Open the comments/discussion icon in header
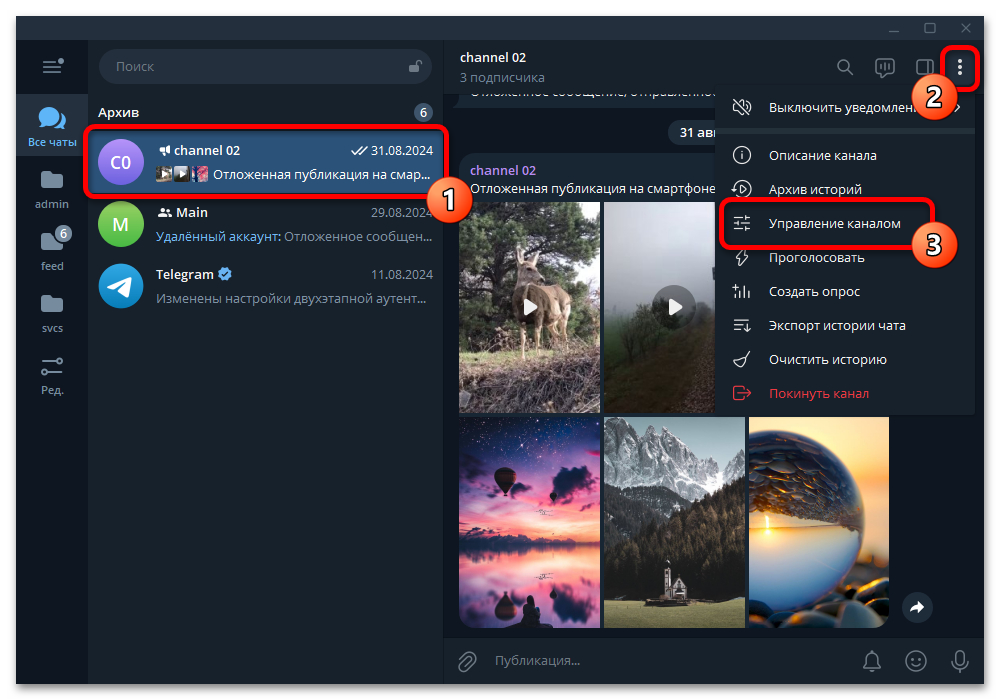Viewport: 1000px width, 700px height. [x=885, y=66]
